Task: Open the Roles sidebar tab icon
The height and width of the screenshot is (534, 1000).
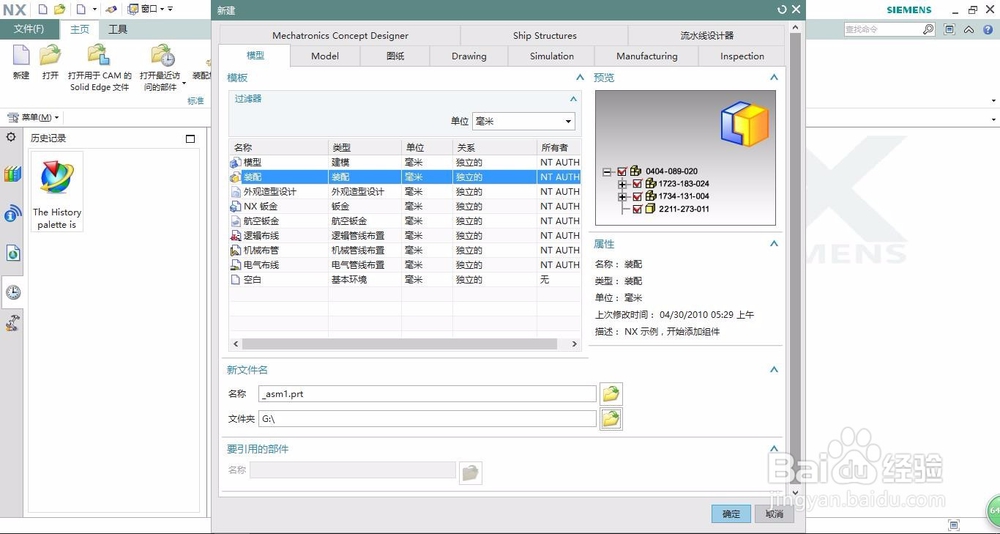Action: click(x=12, y=323)
